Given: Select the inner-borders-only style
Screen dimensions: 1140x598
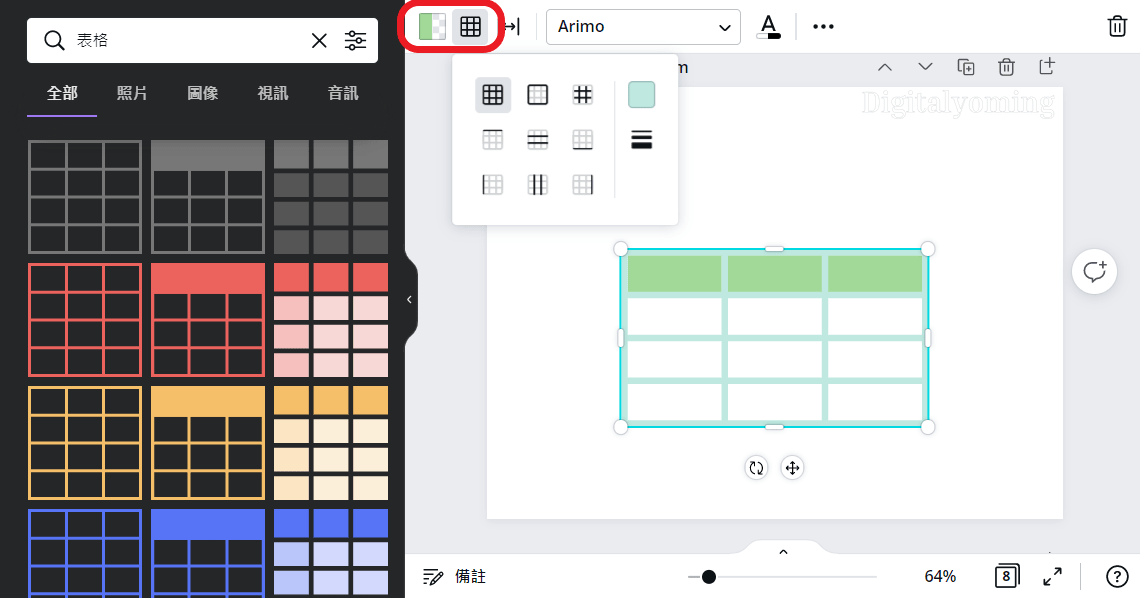Looking at the screenshot, I should (x=583, y=94).
